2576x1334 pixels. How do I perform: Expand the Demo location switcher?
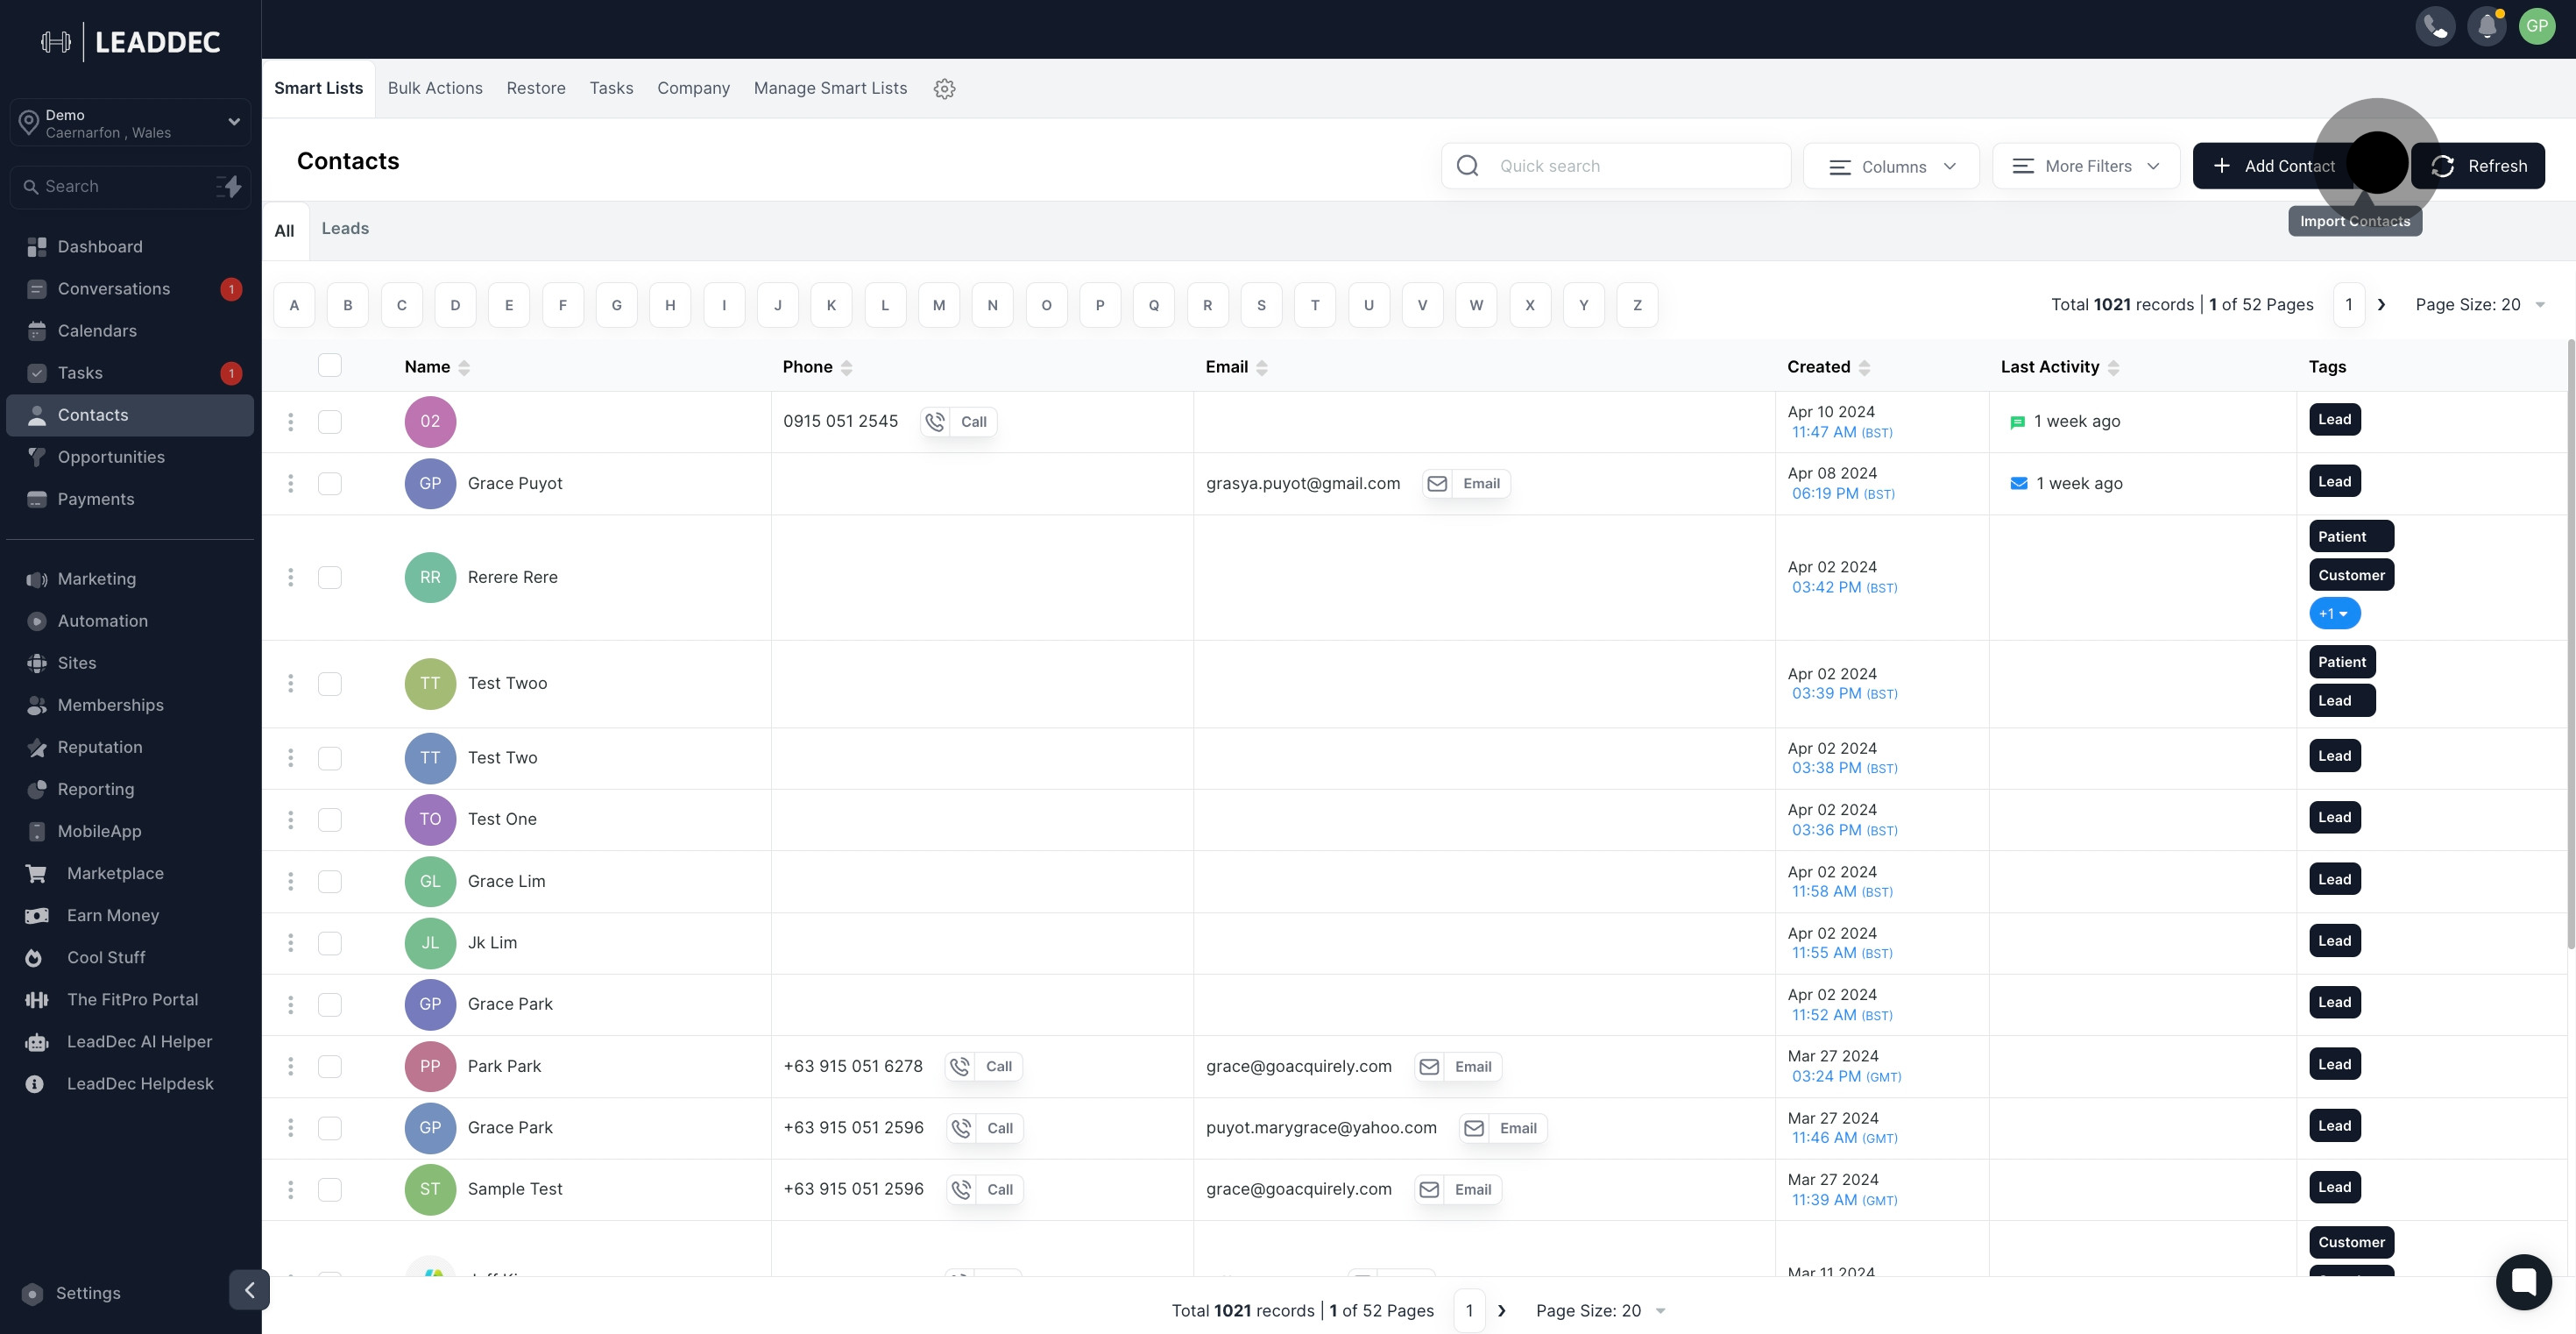click(x=130, y=123)
